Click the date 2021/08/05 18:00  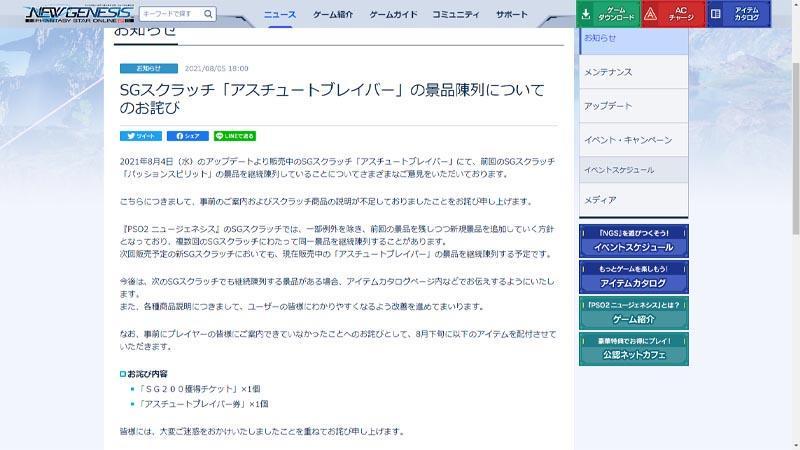click(x=216, y=68)
